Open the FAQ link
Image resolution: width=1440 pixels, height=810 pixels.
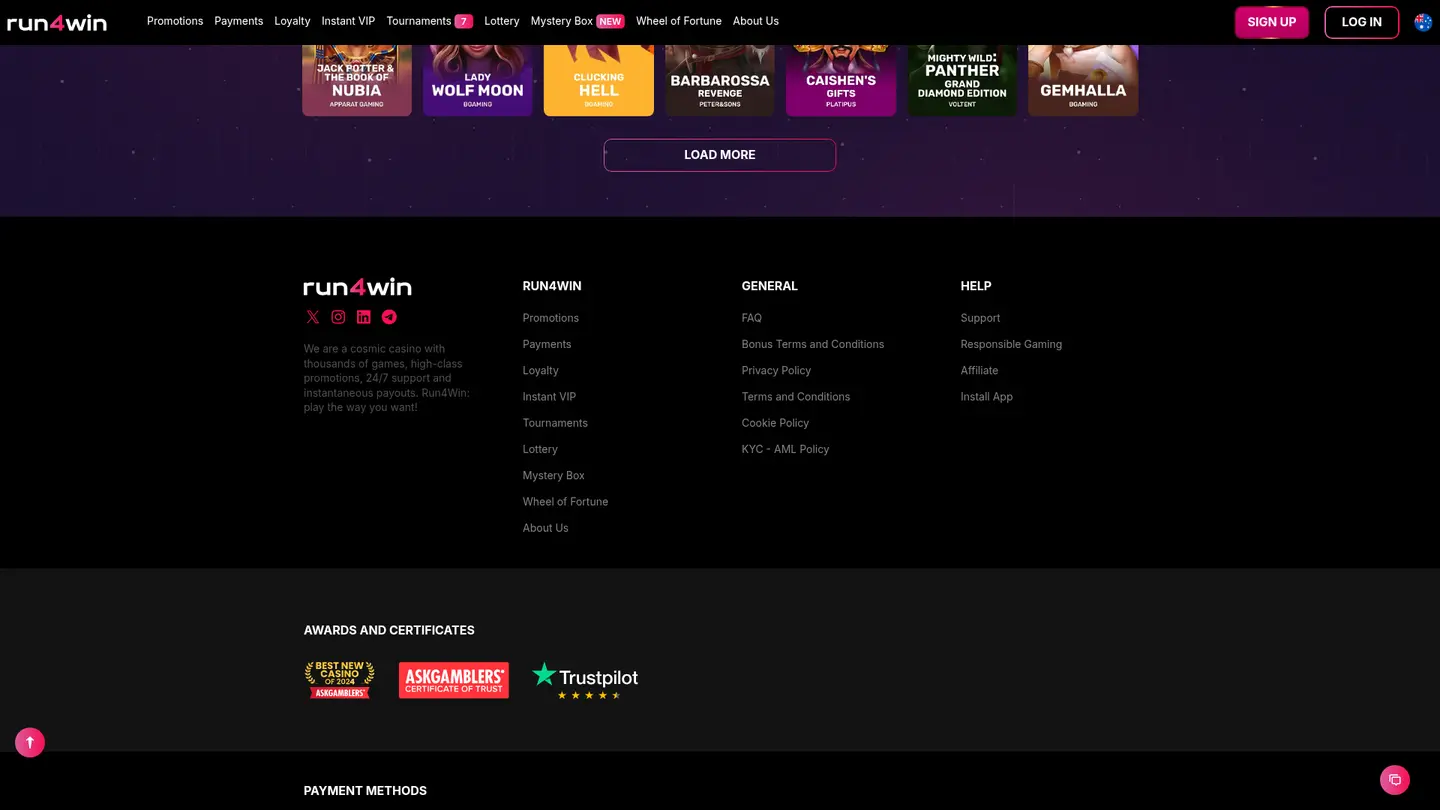coord(752,318)
